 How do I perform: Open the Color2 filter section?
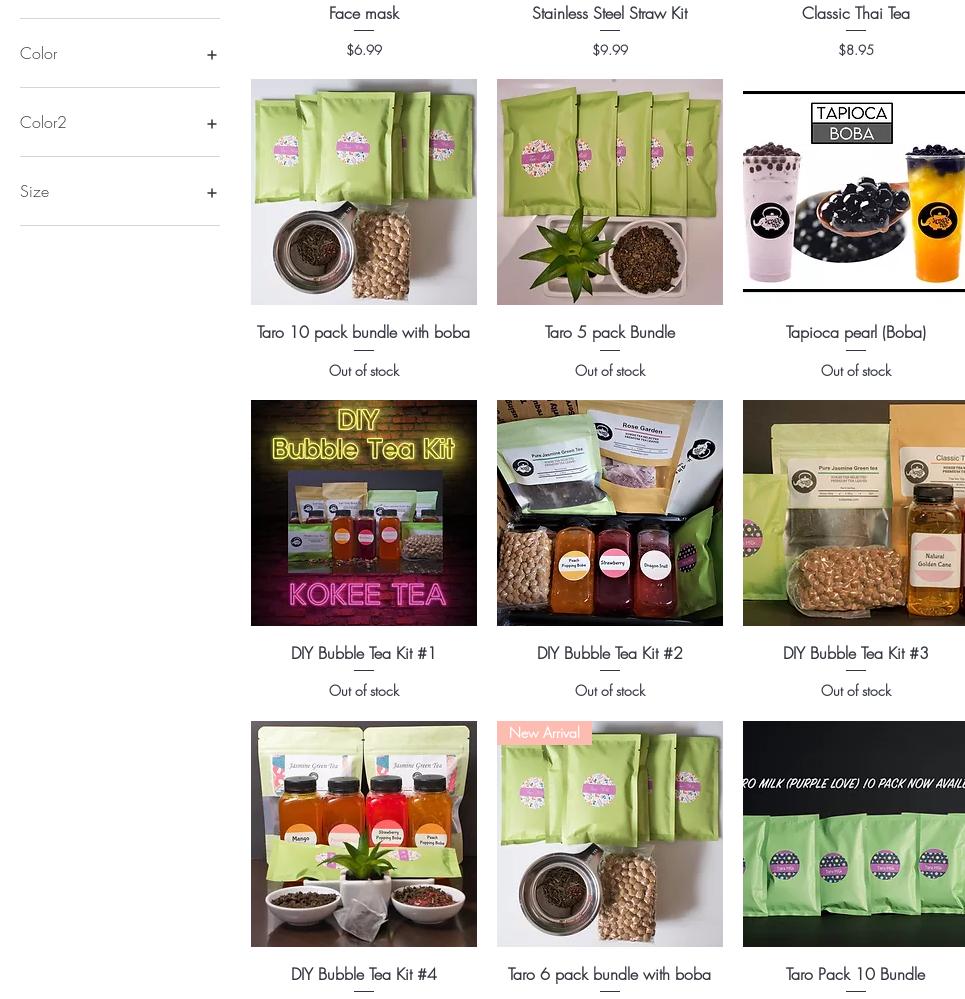coord(120,122)
